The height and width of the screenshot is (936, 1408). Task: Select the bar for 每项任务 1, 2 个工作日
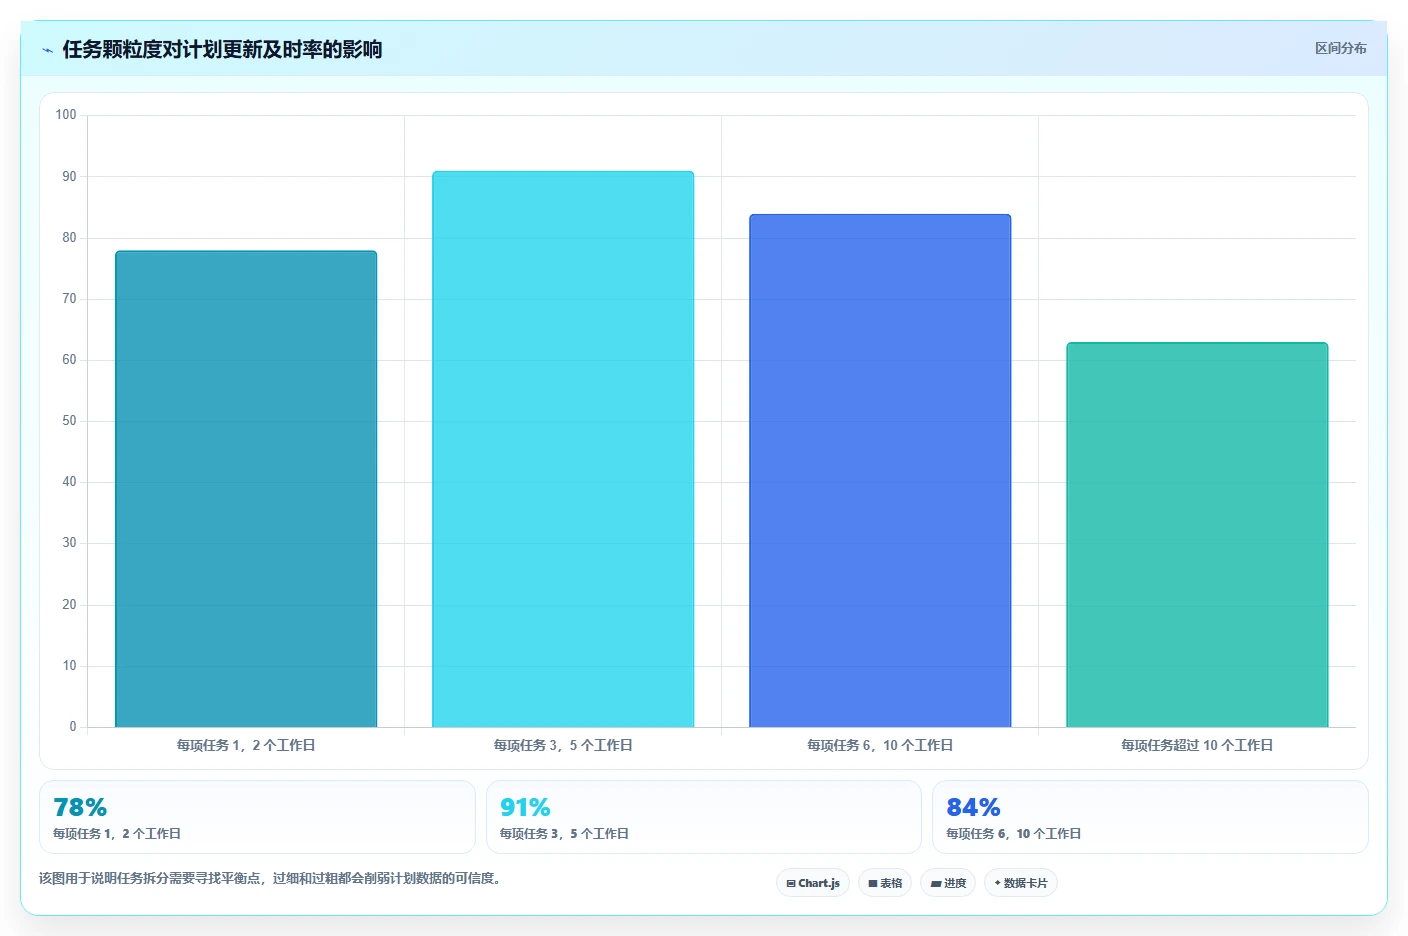246,489
